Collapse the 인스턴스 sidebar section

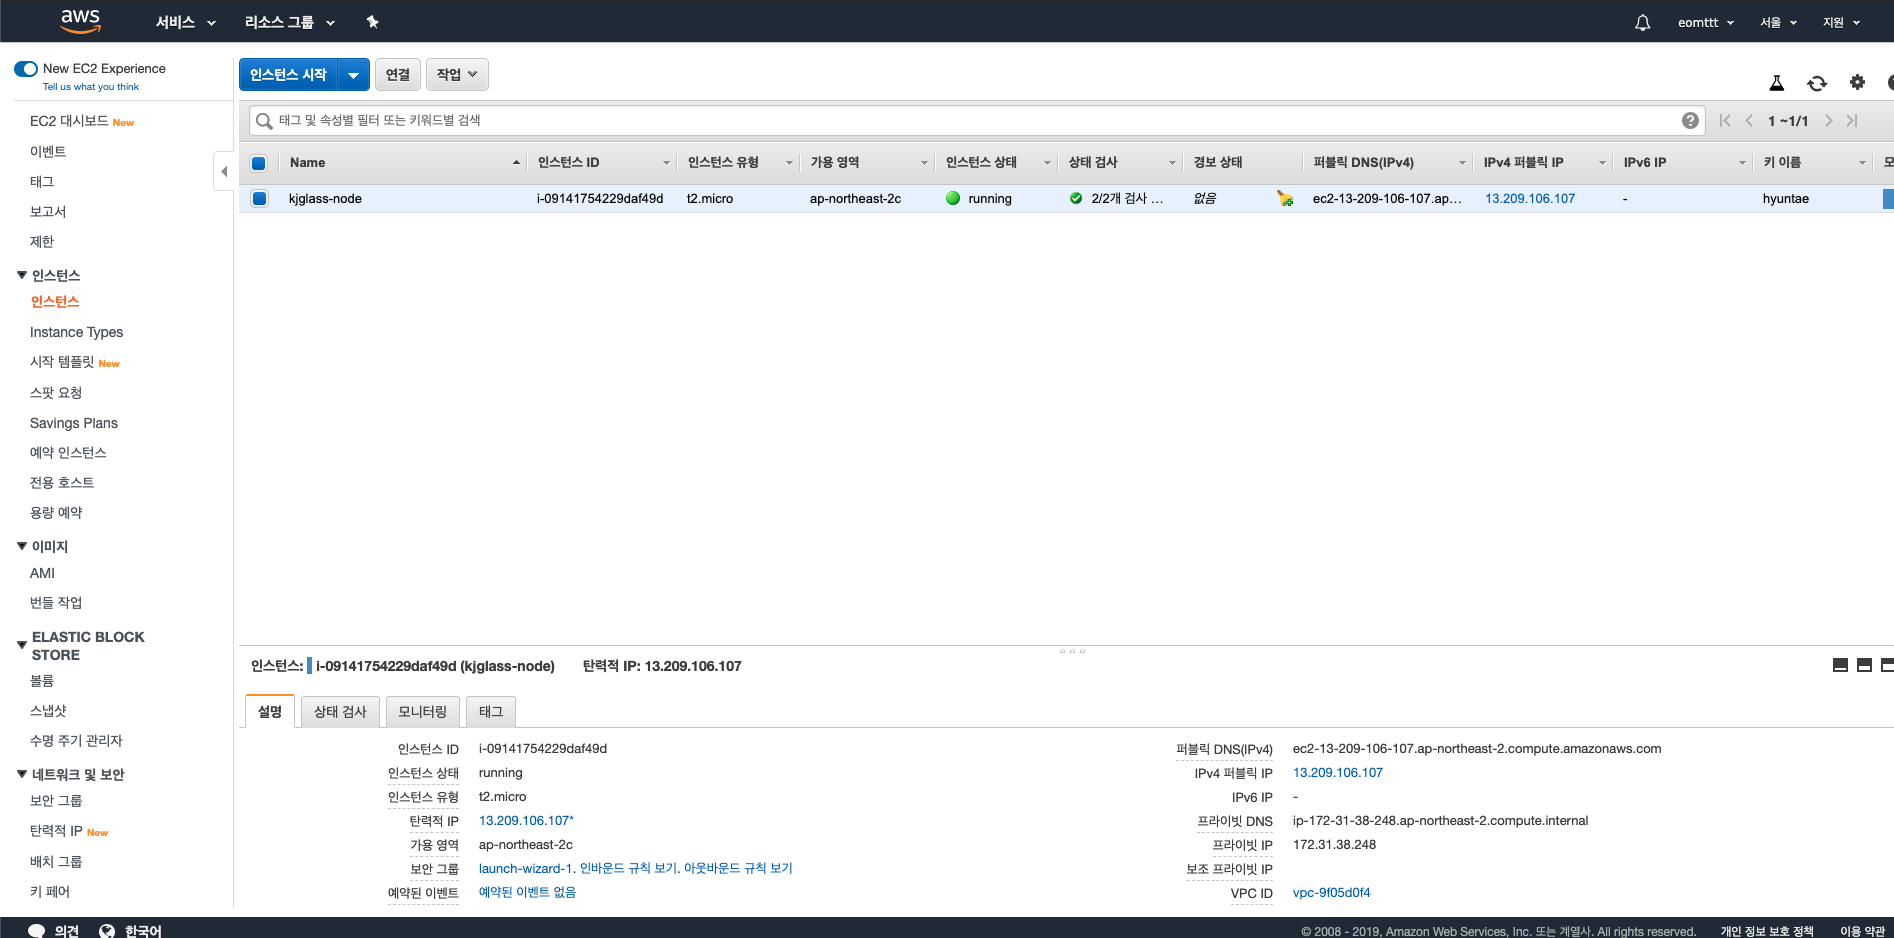click(22, 275)
